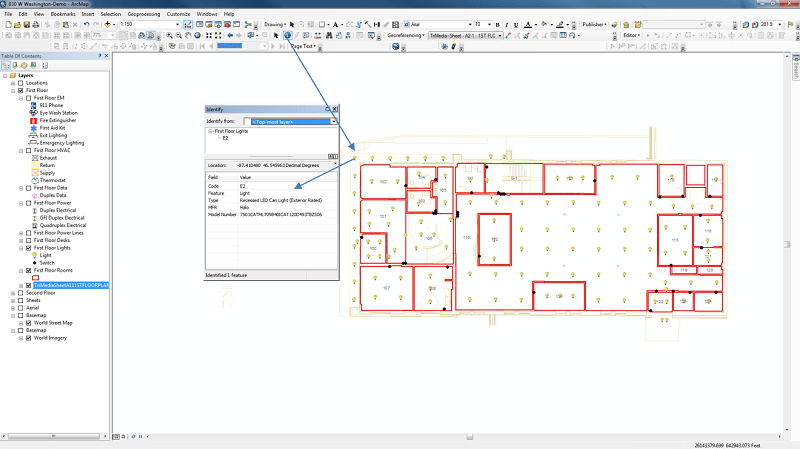Open the map scale dropdown
Viewport: 800px width, 449px height.
(x=177, y=24)
